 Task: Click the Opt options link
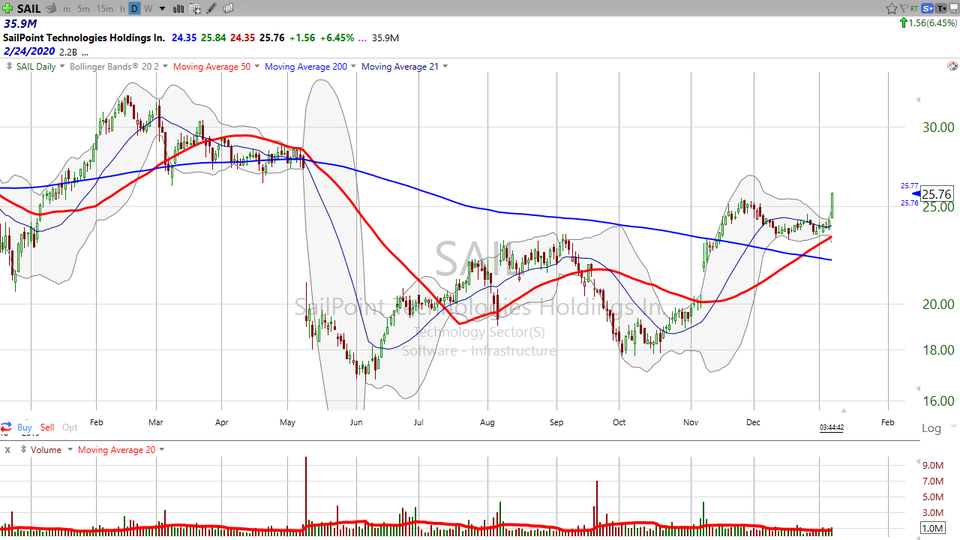[x=70, y=427]
